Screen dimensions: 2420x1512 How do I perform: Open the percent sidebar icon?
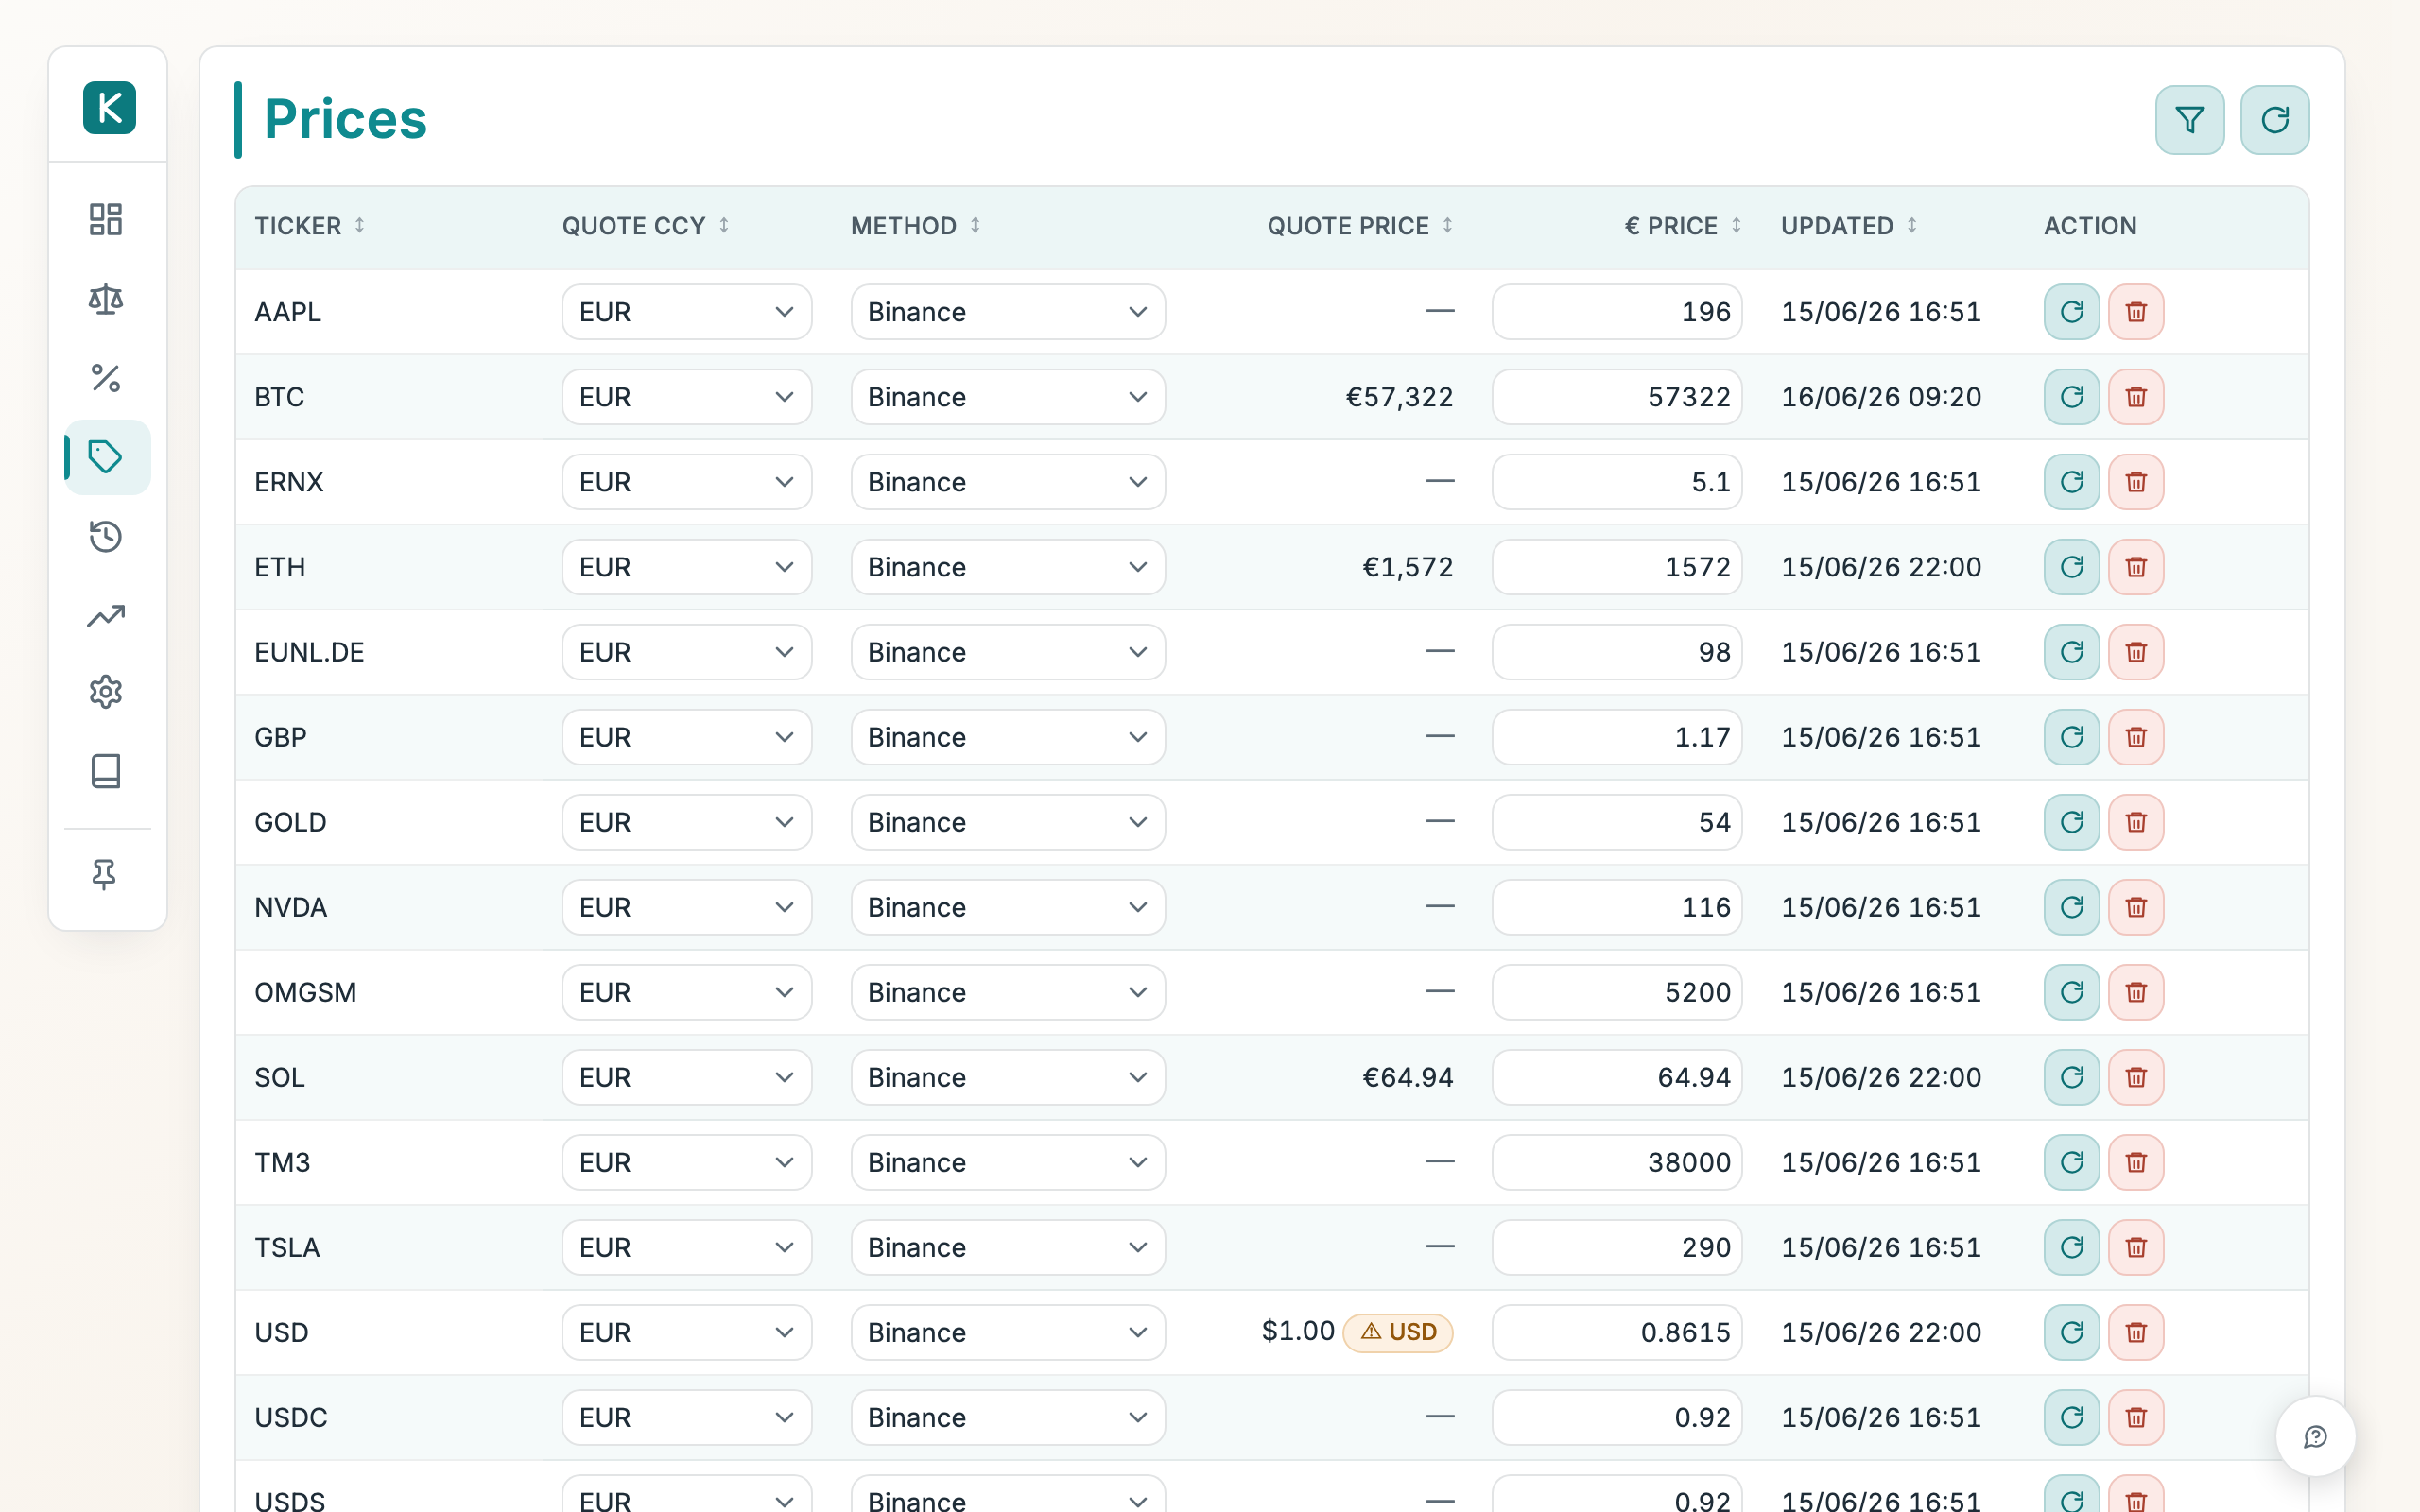tap(106, 378)
